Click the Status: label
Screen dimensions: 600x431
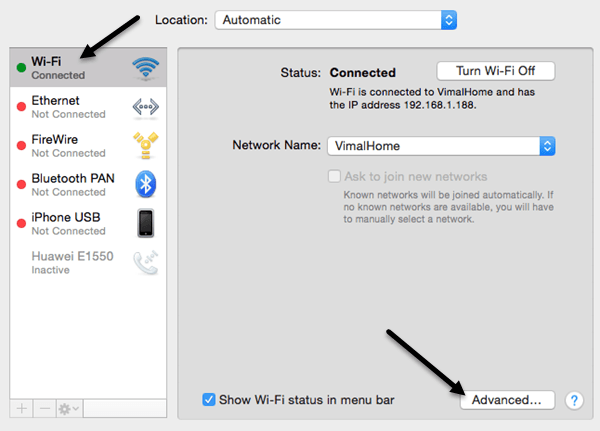tap(300, 73)
